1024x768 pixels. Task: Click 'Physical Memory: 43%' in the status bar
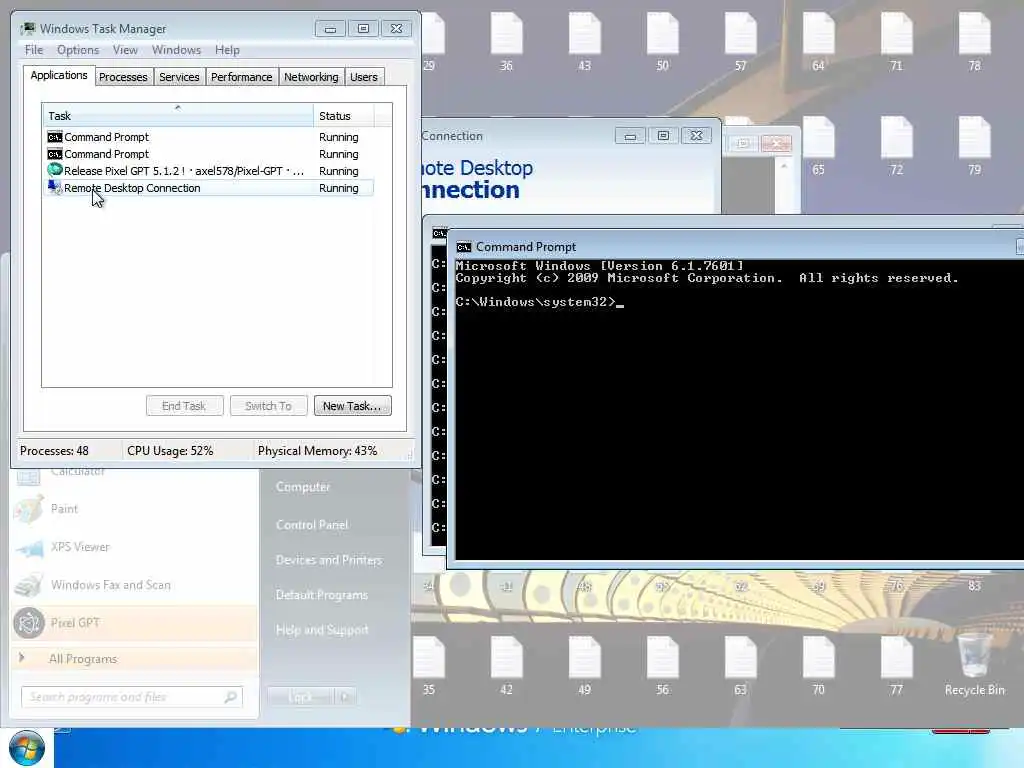click(x=317, y=451)
